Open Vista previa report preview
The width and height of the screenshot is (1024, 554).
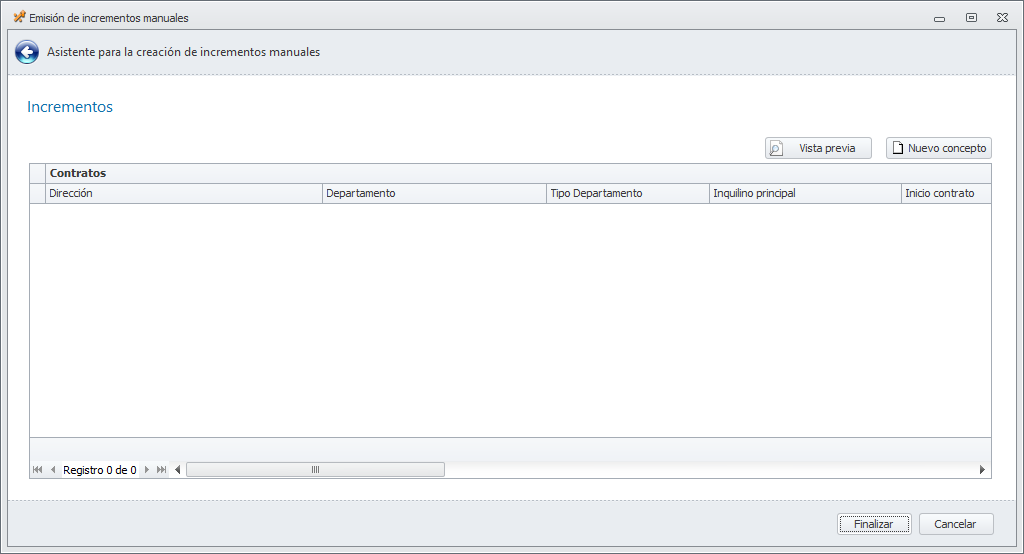(x=818, y=148)
